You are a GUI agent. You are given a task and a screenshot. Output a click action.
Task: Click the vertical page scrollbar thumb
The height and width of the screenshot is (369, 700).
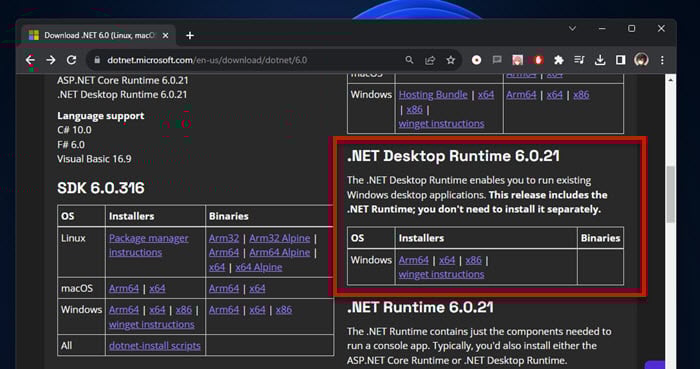click(x=671, y=194)
